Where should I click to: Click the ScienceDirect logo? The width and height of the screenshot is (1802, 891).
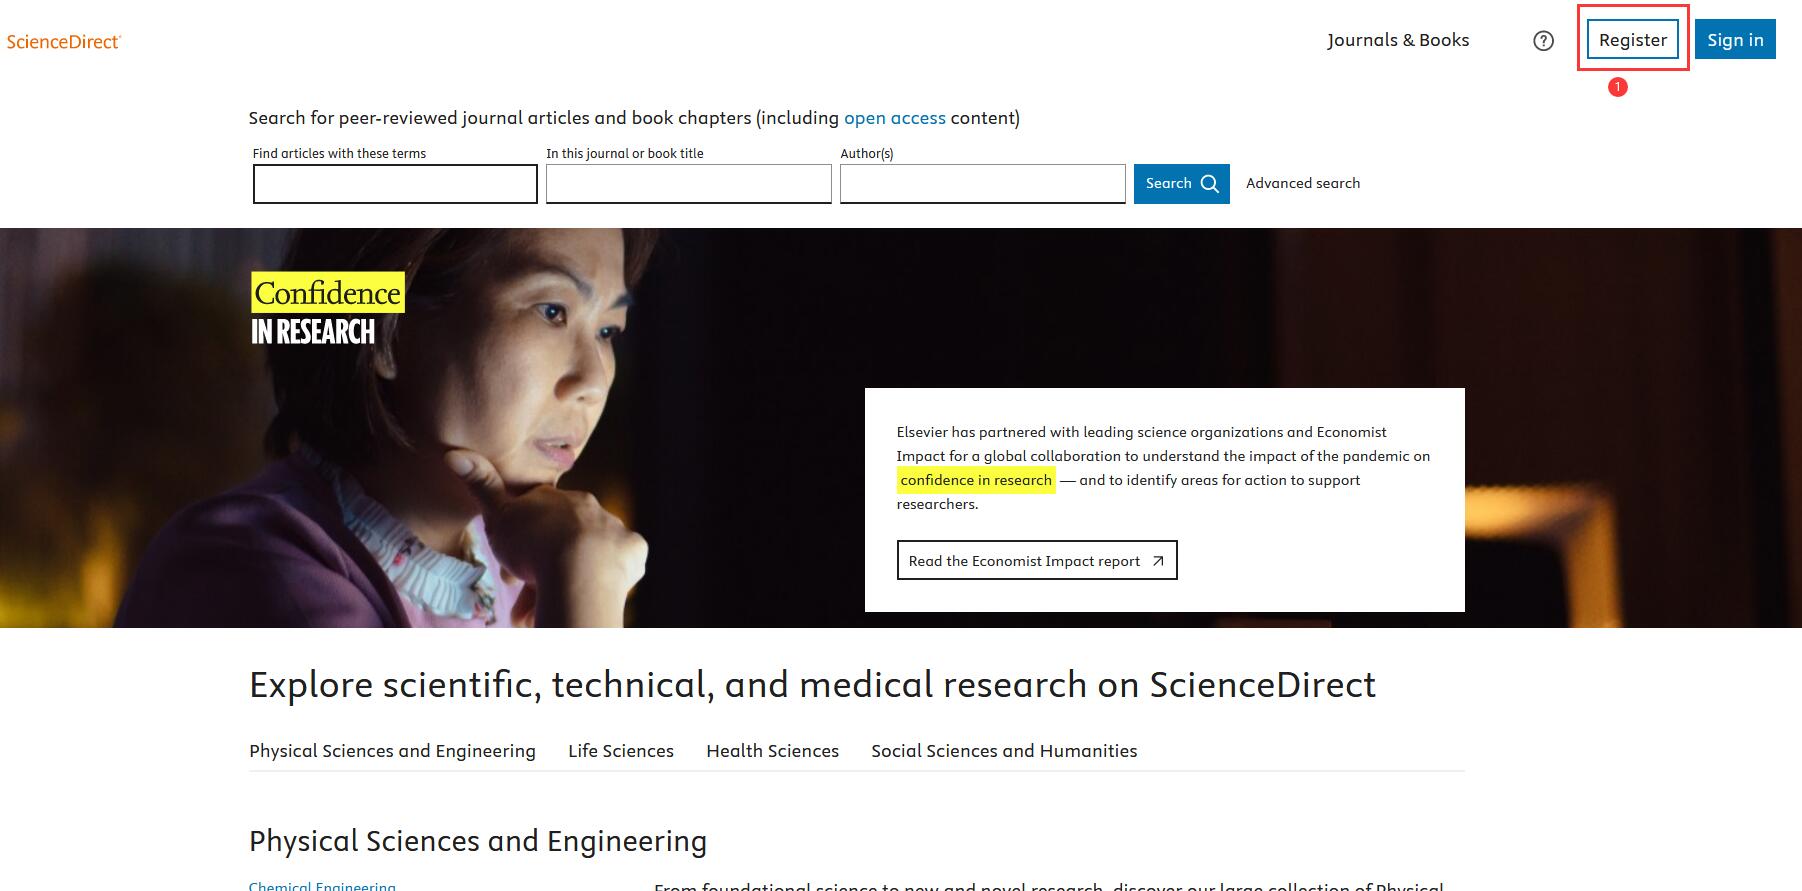[x=63, y=41]
